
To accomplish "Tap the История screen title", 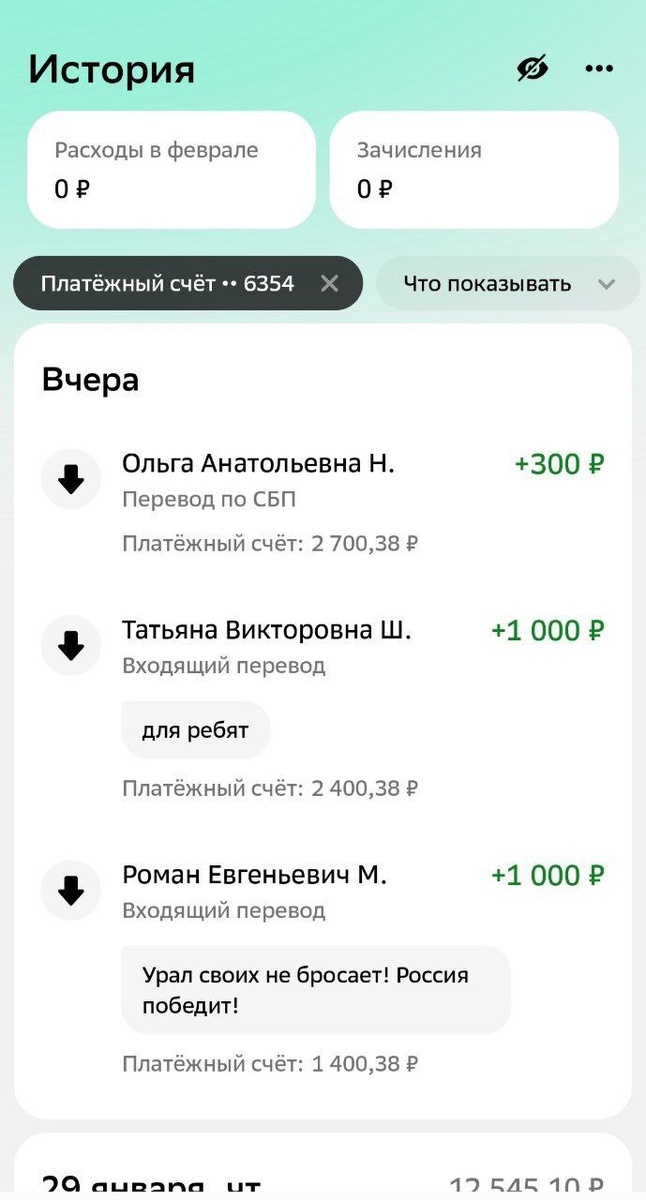I will pos(108,68).
